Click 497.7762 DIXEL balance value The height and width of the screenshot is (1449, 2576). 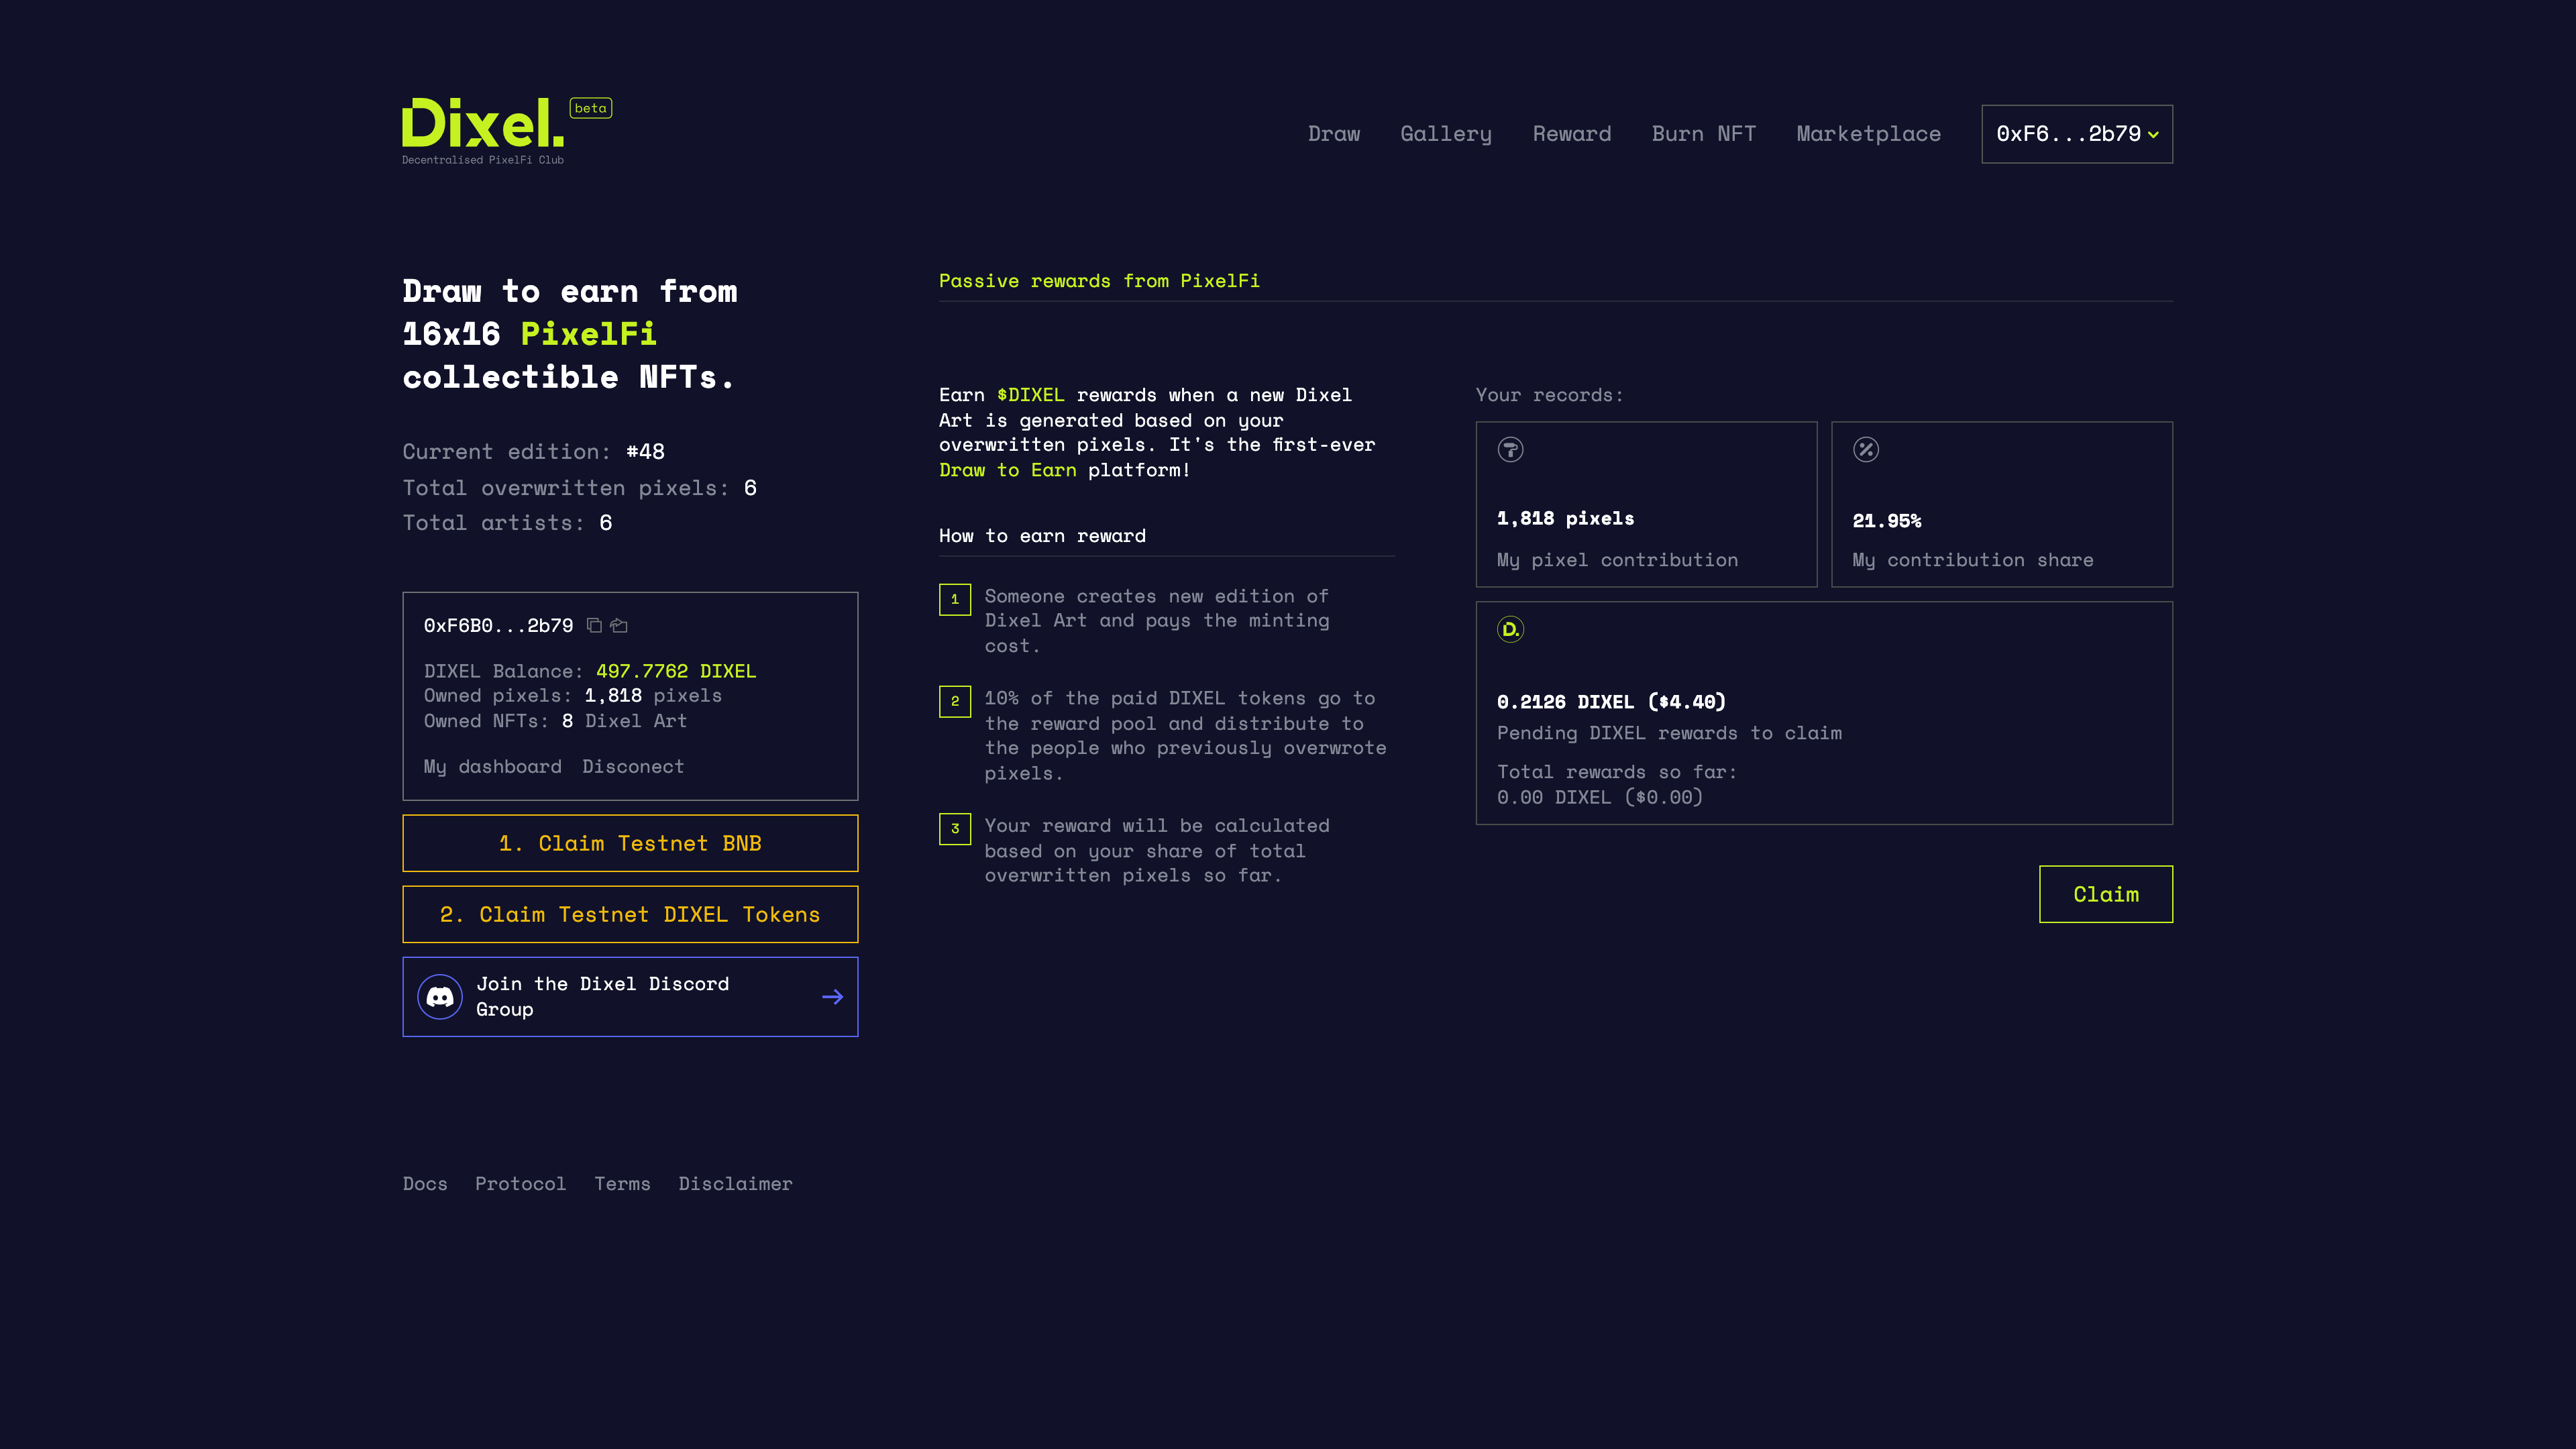[x=676, y=671]
